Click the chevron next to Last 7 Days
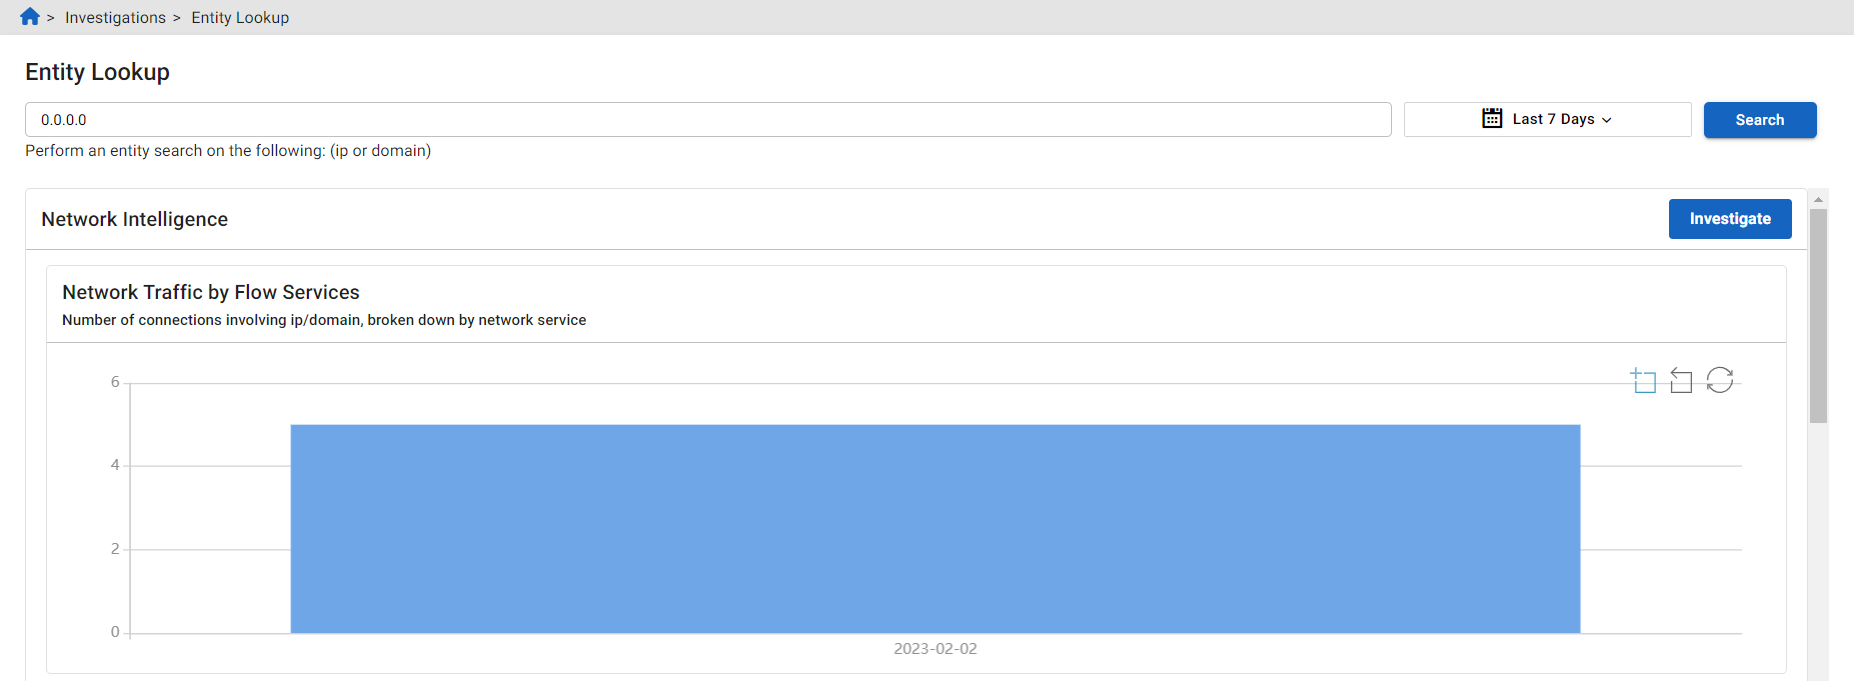Viewport: 1854px width, 681px height. click(1607, 119)
